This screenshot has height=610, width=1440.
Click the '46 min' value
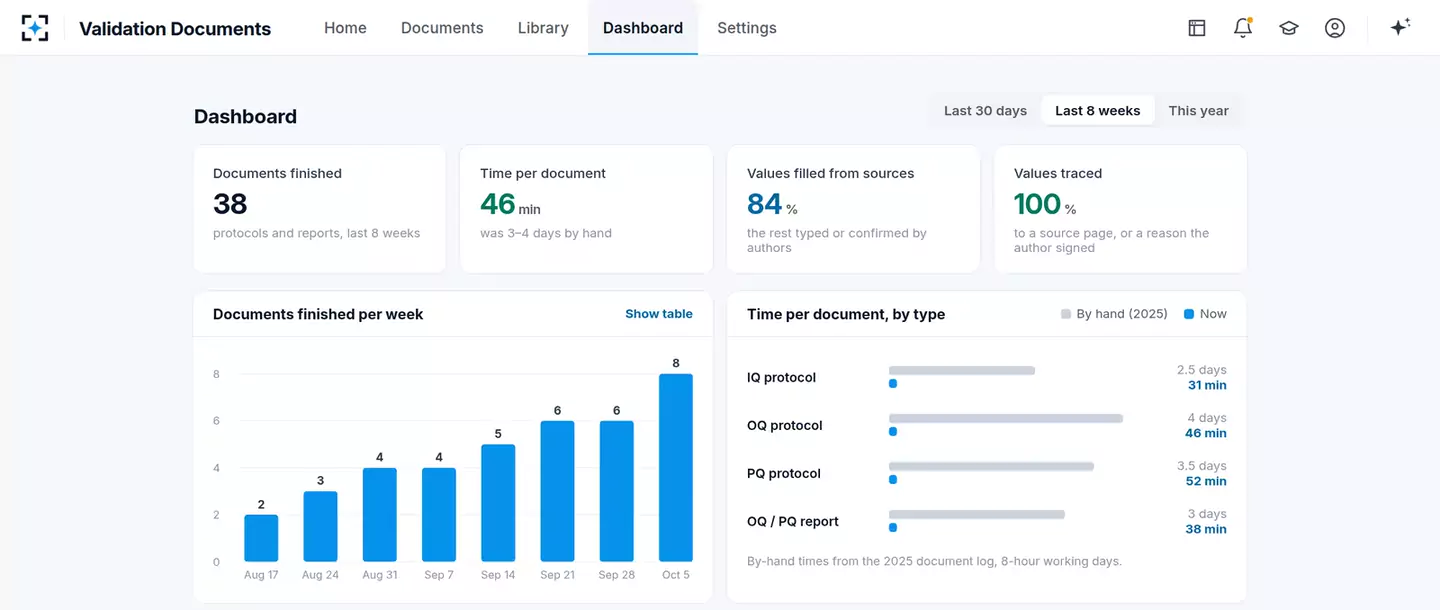510,204
